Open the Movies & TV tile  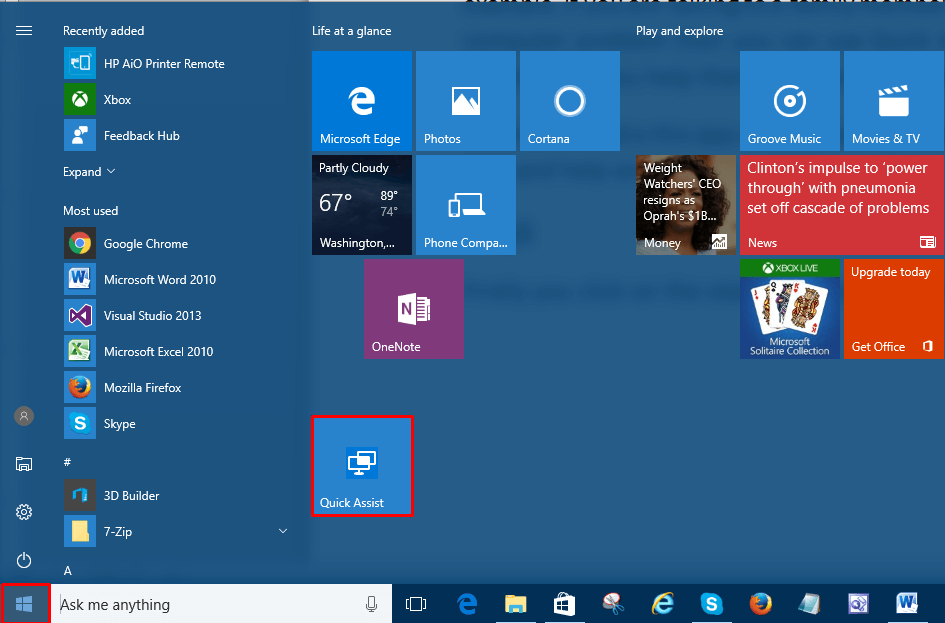pyautogui.click(x=893, y=101)
